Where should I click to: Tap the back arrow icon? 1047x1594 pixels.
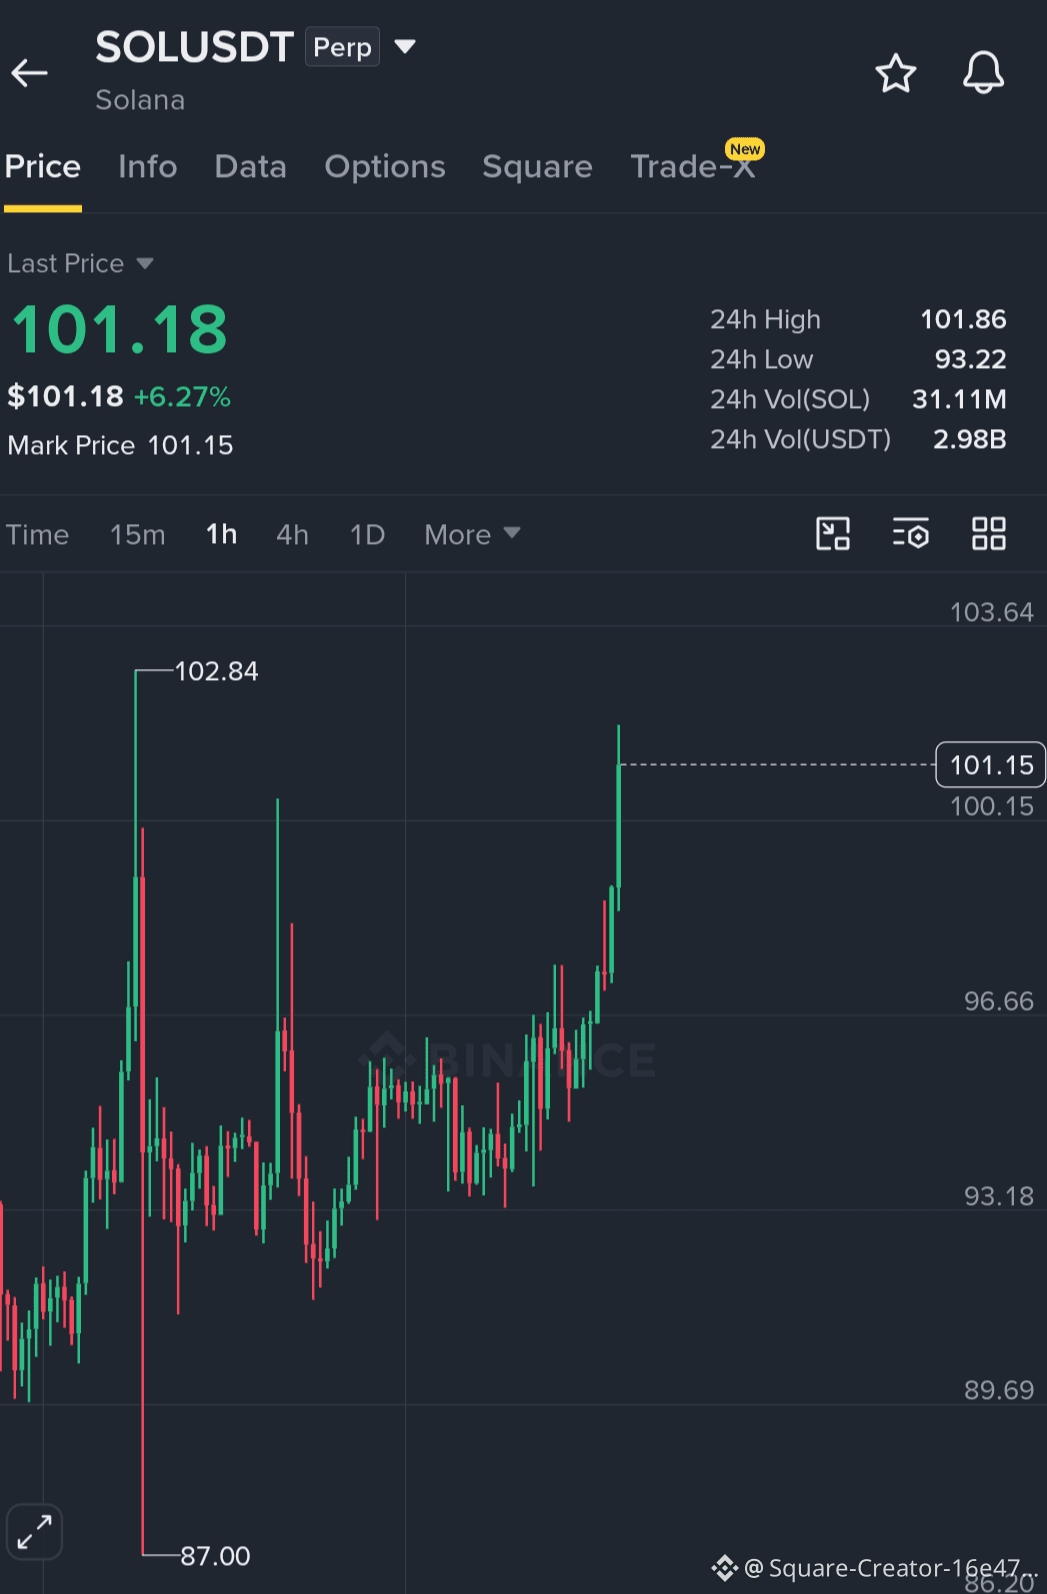coord(29,73)
